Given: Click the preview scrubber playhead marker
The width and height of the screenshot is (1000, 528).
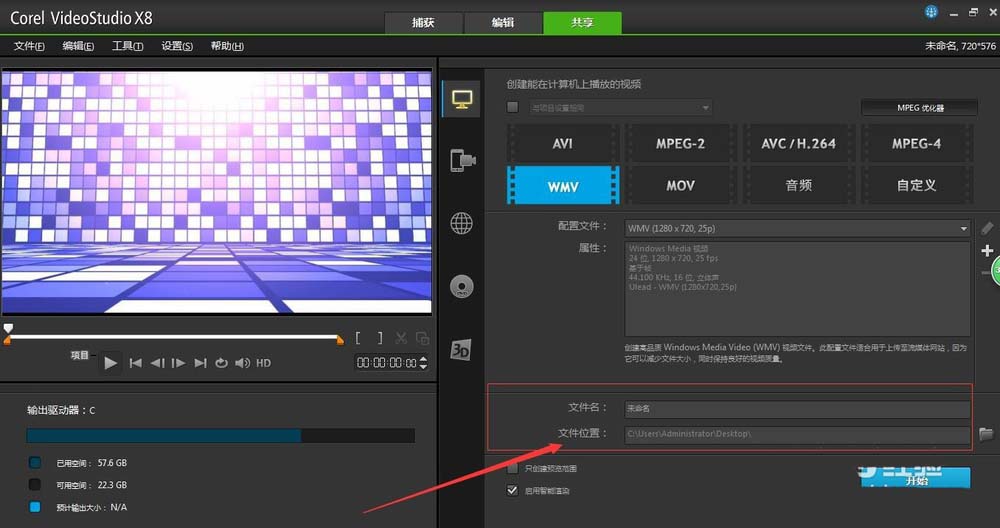Looking at the screenshot, I should [x=8, y=328].
